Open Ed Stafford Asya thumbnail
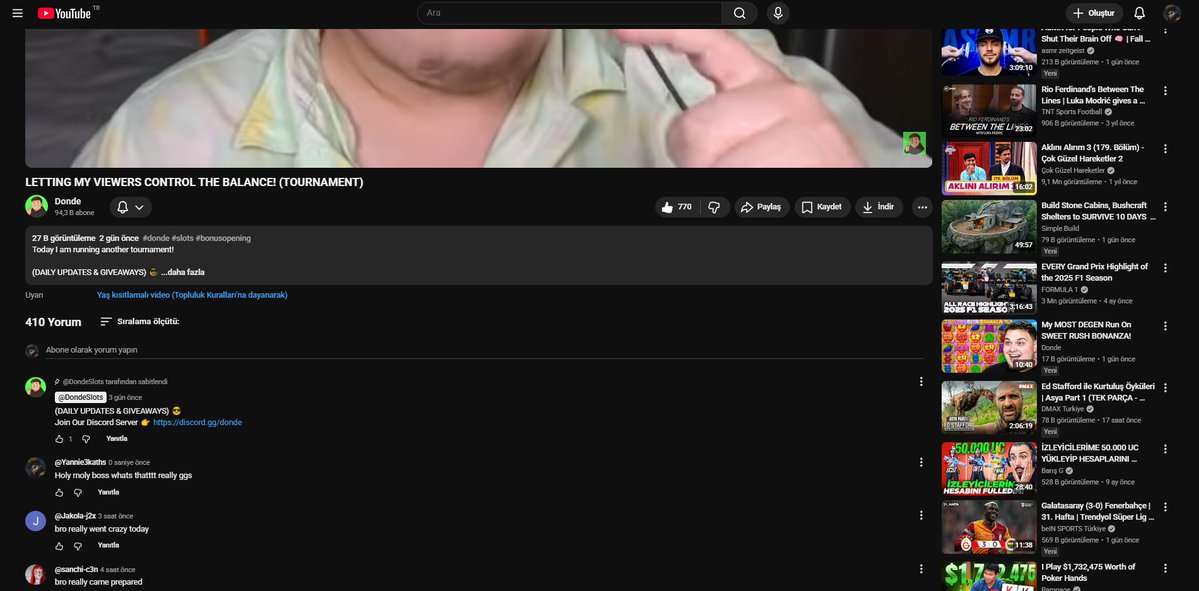 coord(989,408)
